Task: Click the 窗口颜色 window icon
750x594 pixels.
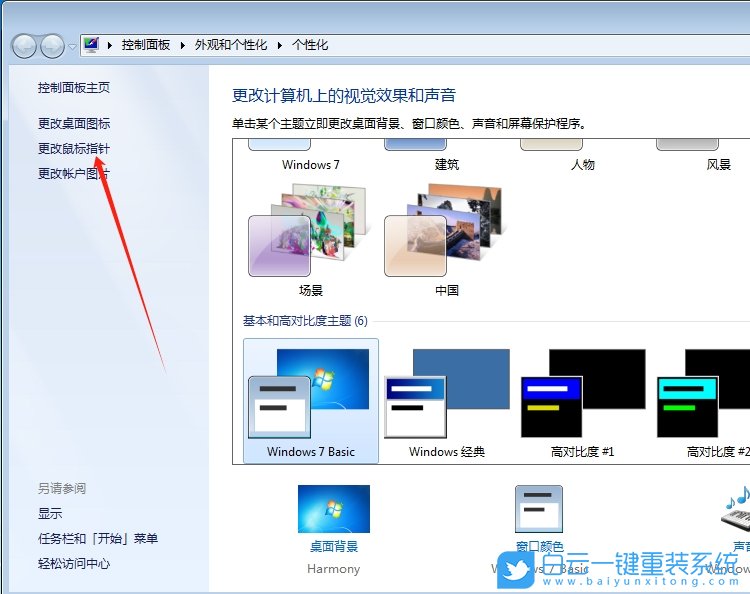Action: tap(539, 509)
